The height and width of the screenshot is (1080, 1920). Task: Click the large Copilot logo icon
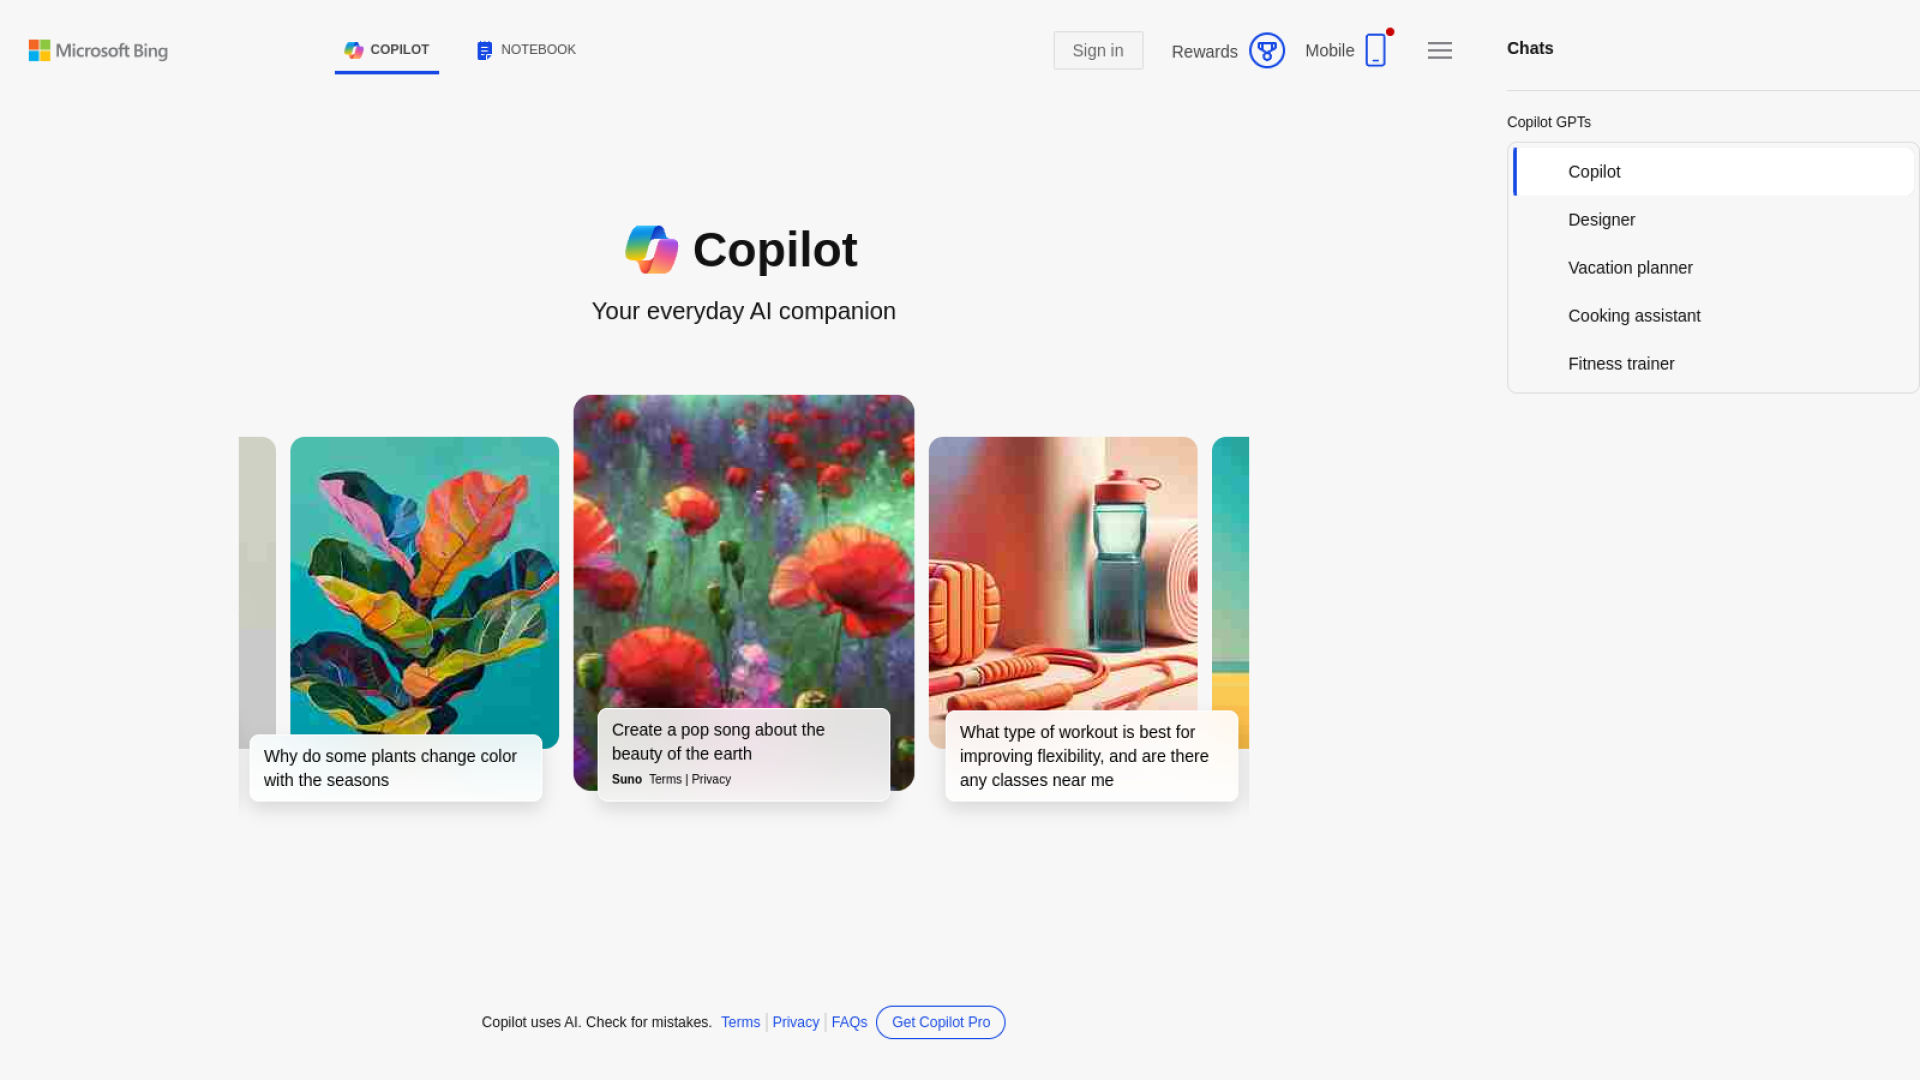652,250
